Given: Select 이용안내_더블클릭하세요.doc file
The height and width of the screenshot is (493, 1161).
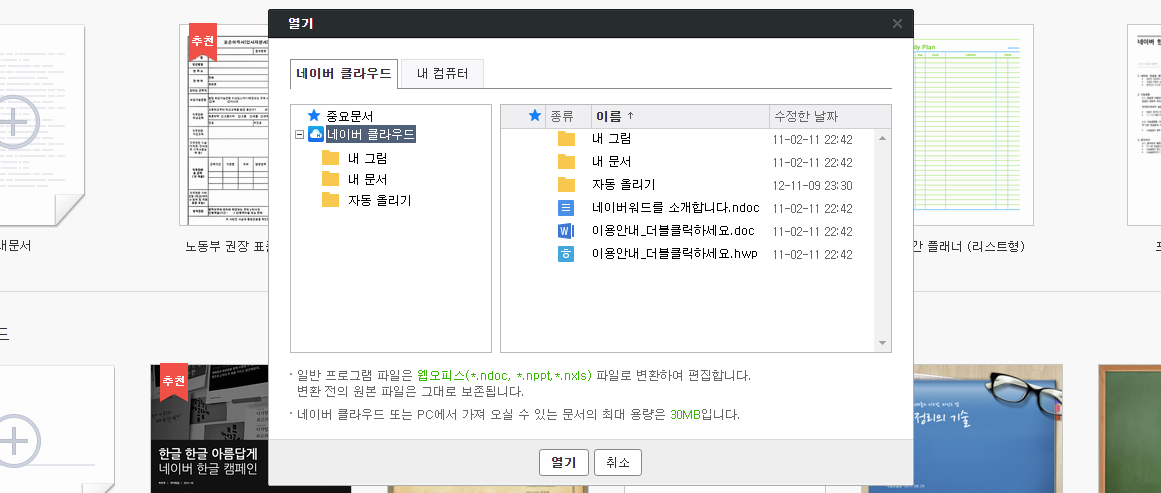Looking at the screenshot, I should 673,231.
